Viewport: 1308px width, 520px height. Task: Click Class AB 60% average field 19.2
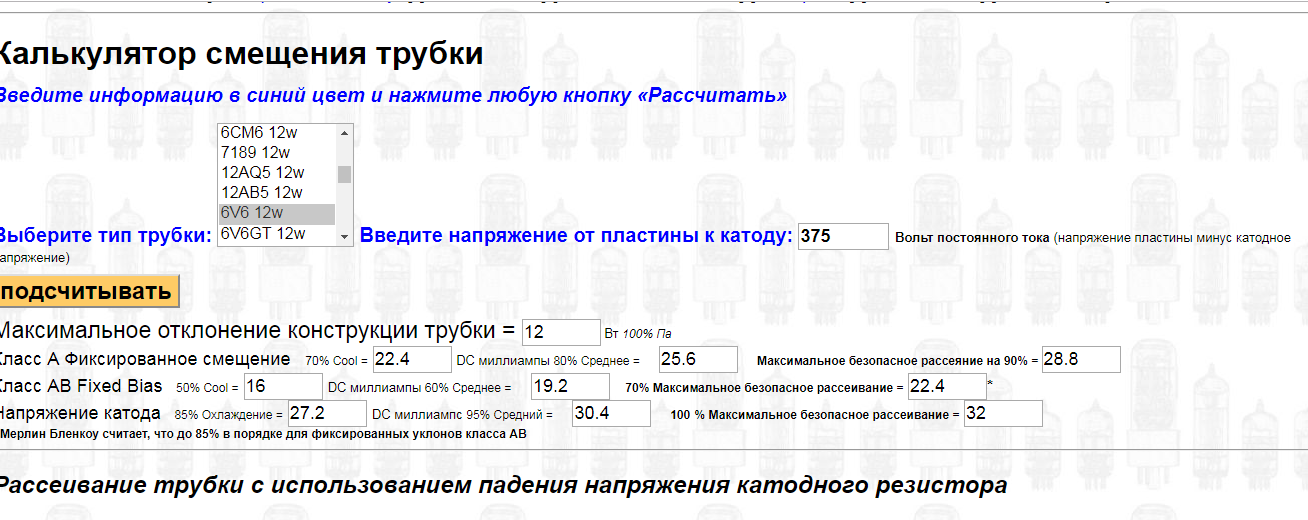tap(570, 386)
